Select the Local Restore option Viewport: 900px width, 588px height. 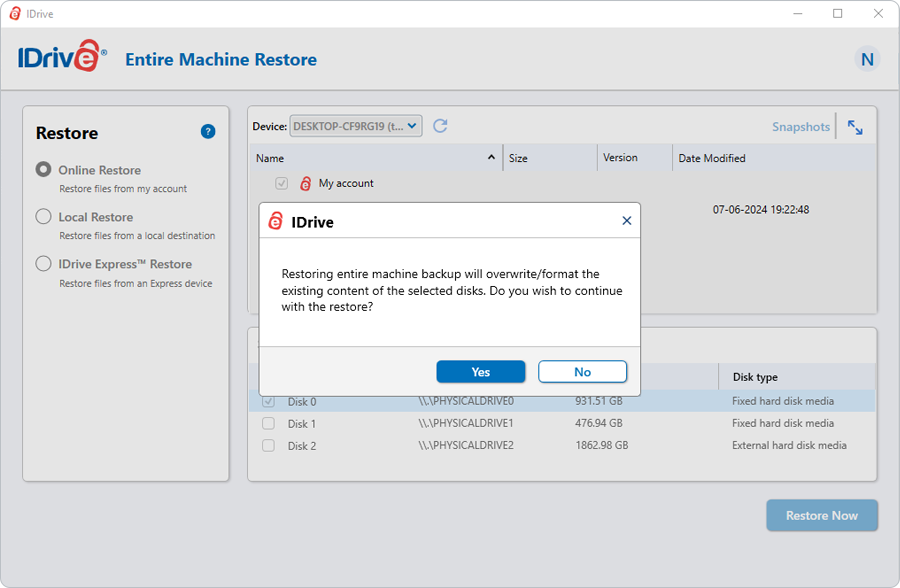point(43,216)
